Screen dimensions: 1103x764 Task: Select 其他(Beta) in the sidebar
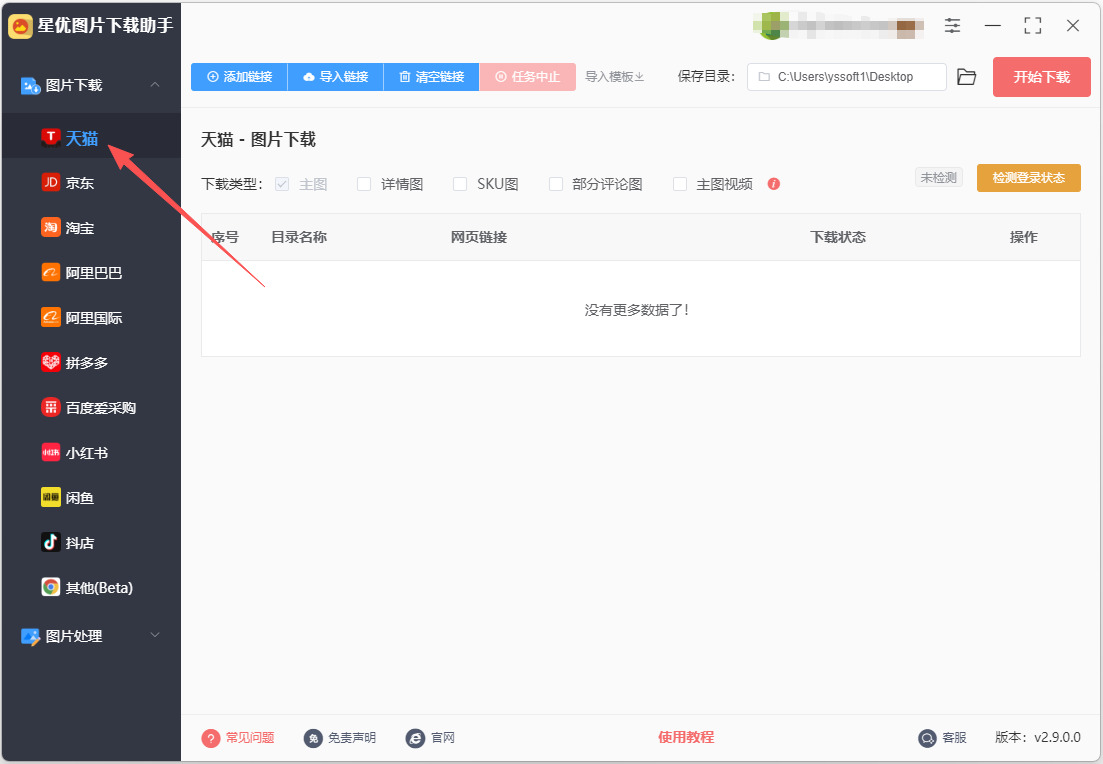click(91, 588)
